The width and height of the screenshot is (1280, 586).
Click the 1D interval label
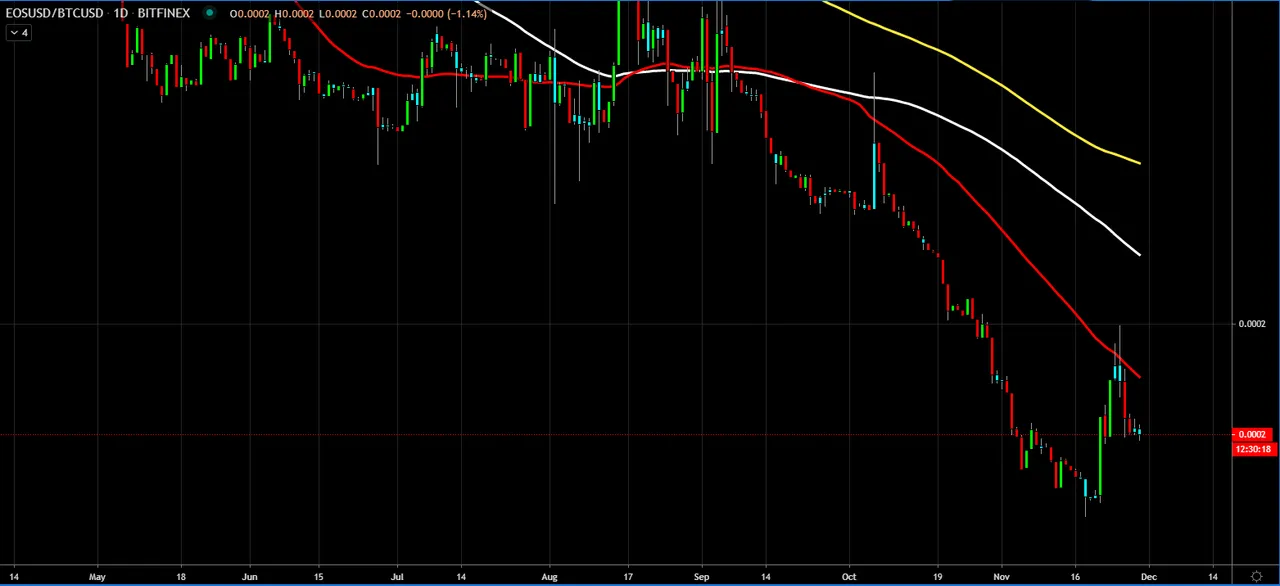120,13
